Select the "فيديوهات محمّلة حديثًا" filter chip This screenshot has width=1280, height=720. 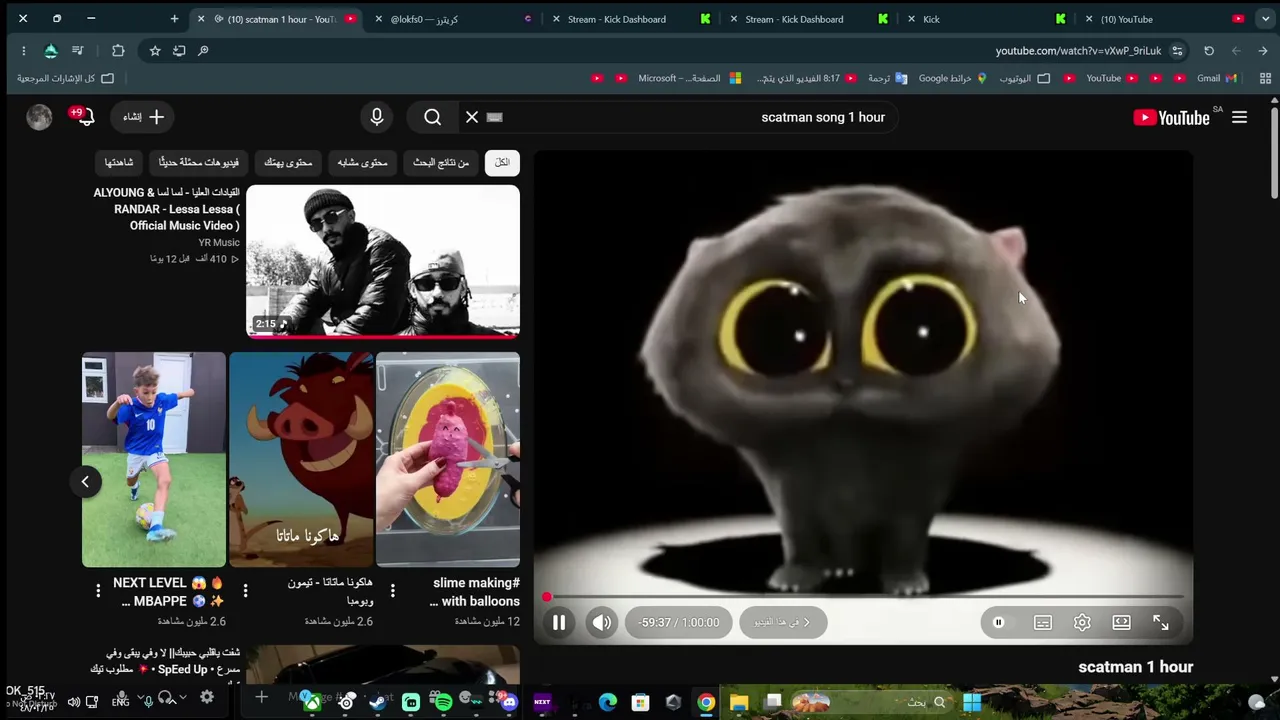point(199,162)
